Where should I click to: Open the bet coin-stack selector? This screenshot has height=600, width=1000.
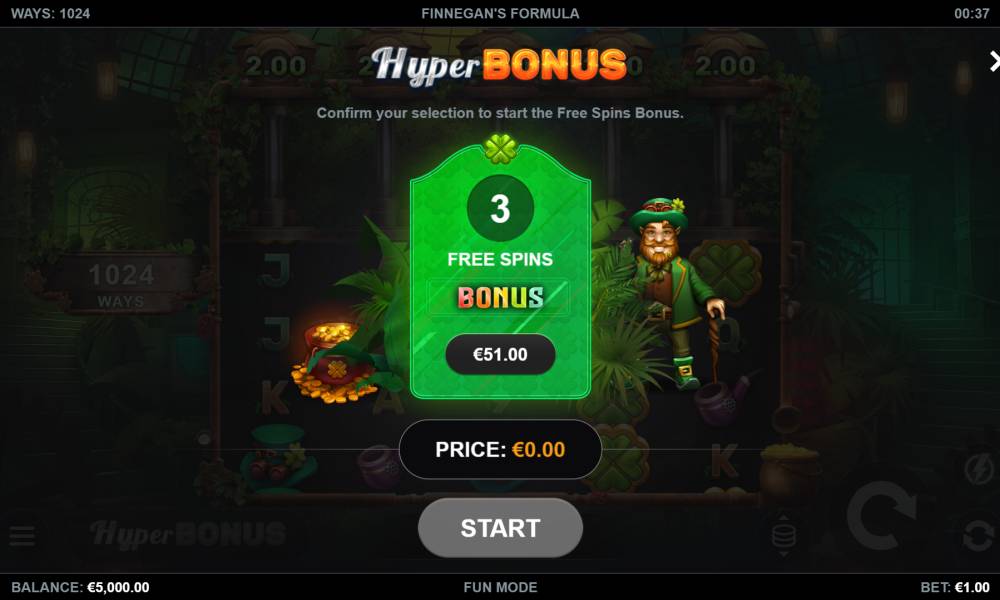784,535
